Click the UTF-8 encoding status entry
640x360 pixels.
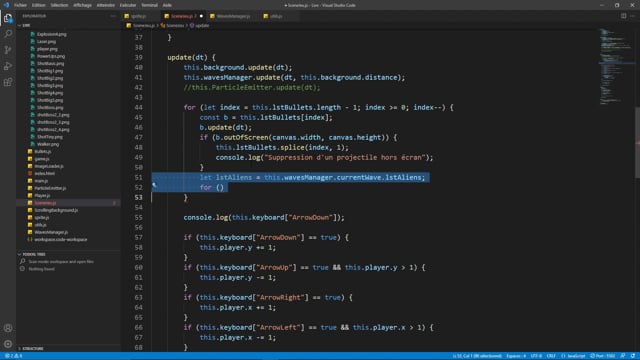coord(536,356)
